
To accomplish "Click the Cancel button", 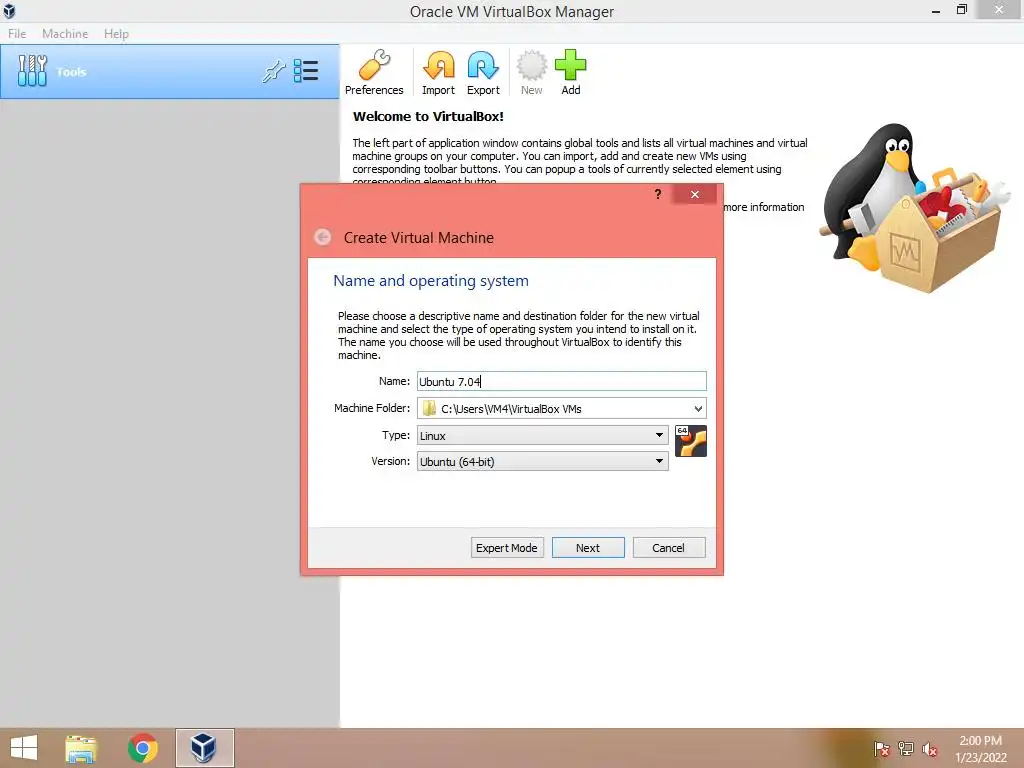I will [669, 548].
